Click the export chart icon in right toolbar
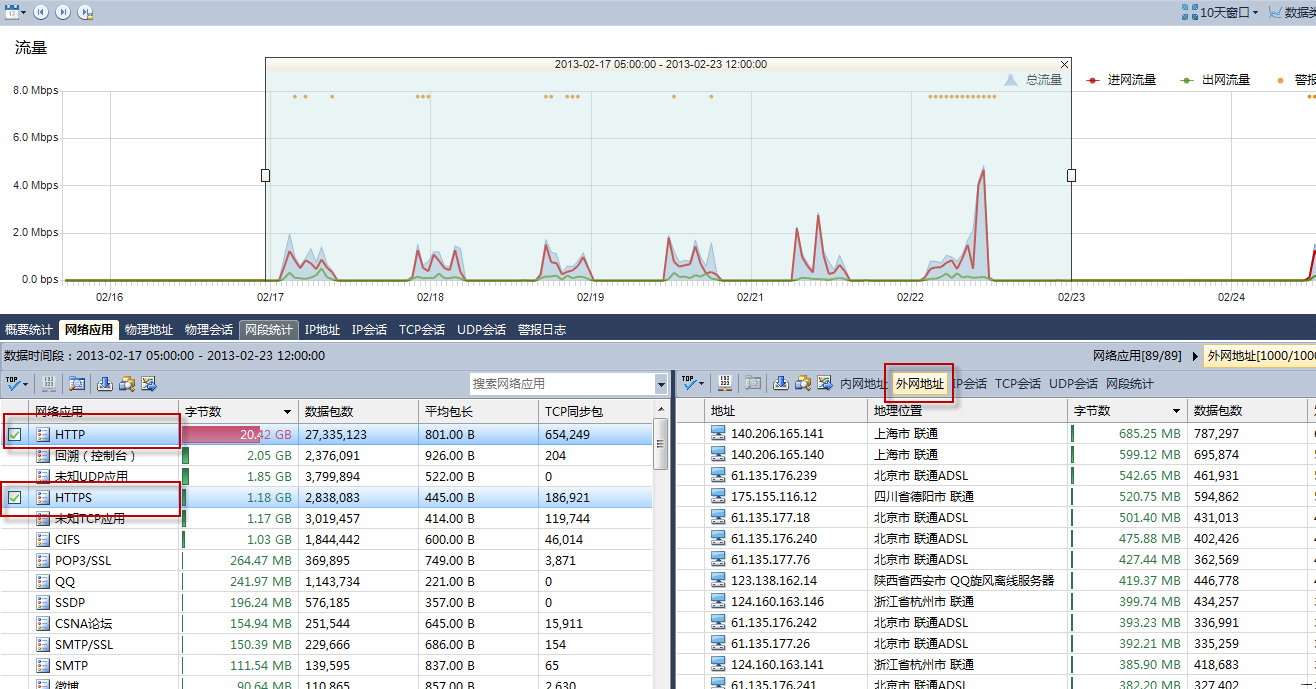The image size is (1316, 689). click(825, 383)
